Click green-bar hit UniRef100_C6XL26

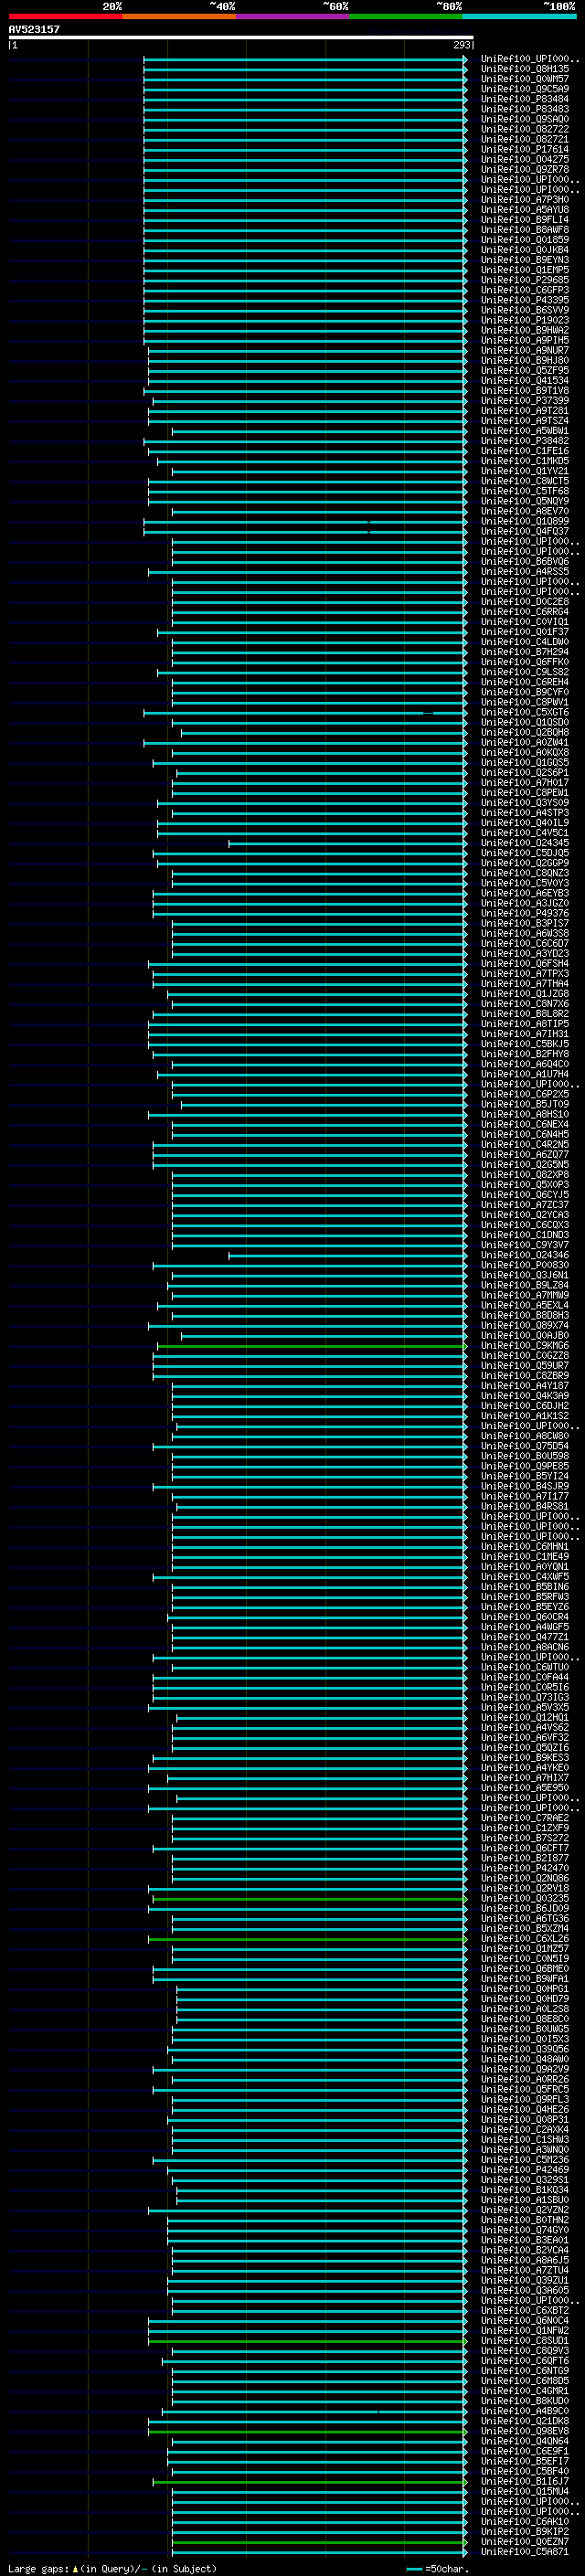pyautogui.click(x=524, y=1938)
